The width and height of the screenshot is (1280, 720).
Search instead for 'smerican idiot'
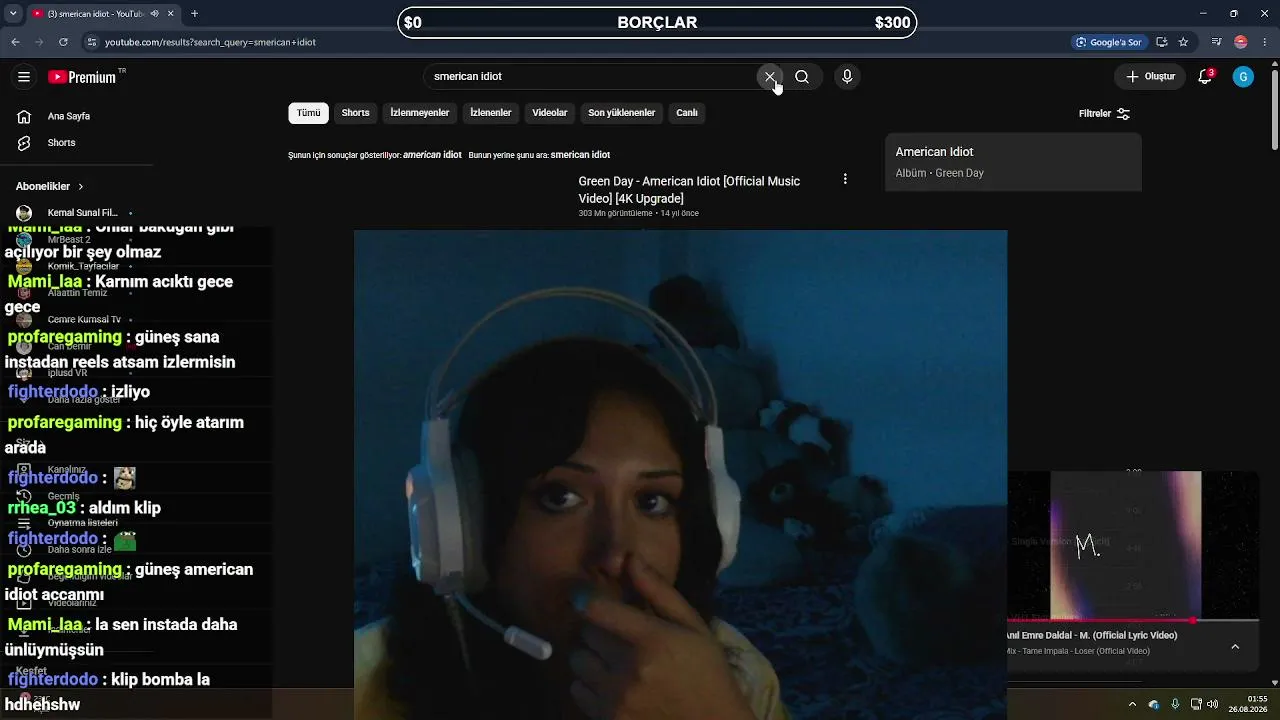coord(580,155)
